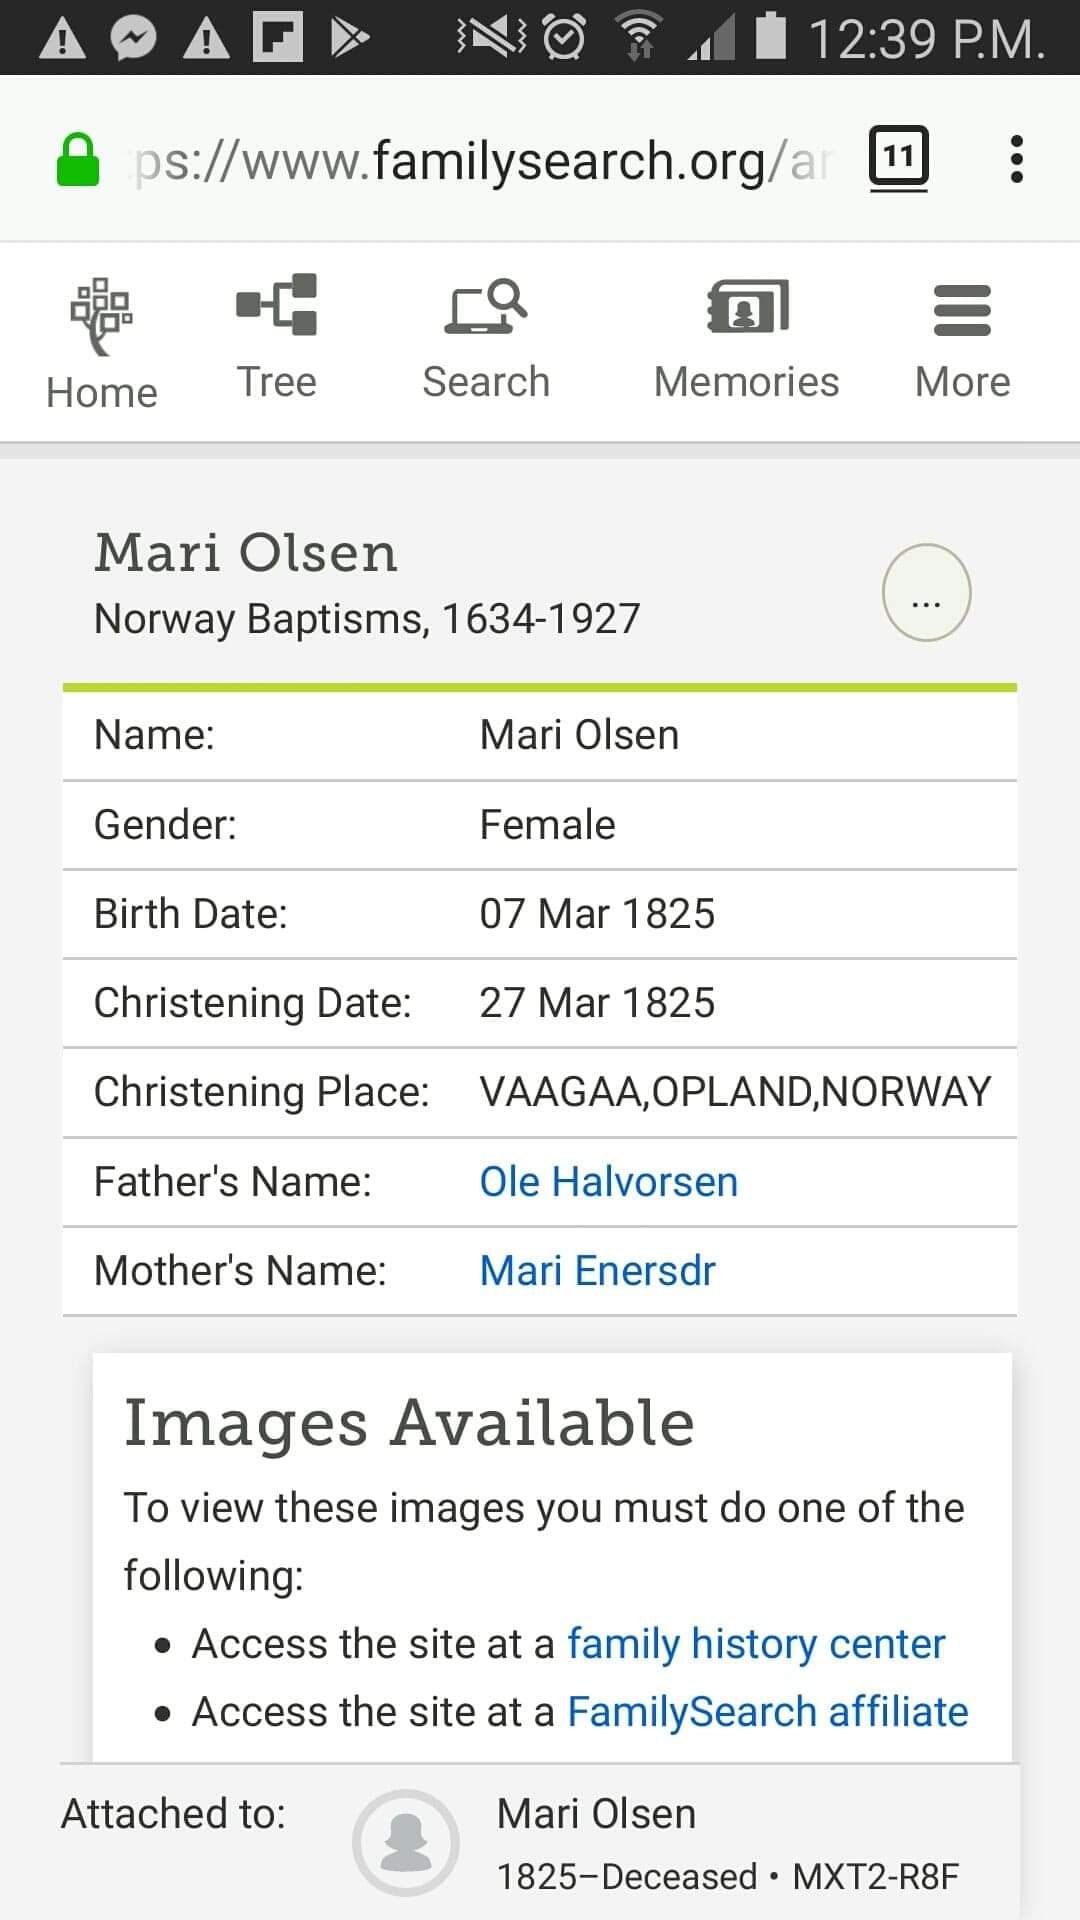The image size is (1080, 1920).
Task: Open the Search records icon
Action: coord(486,306)
